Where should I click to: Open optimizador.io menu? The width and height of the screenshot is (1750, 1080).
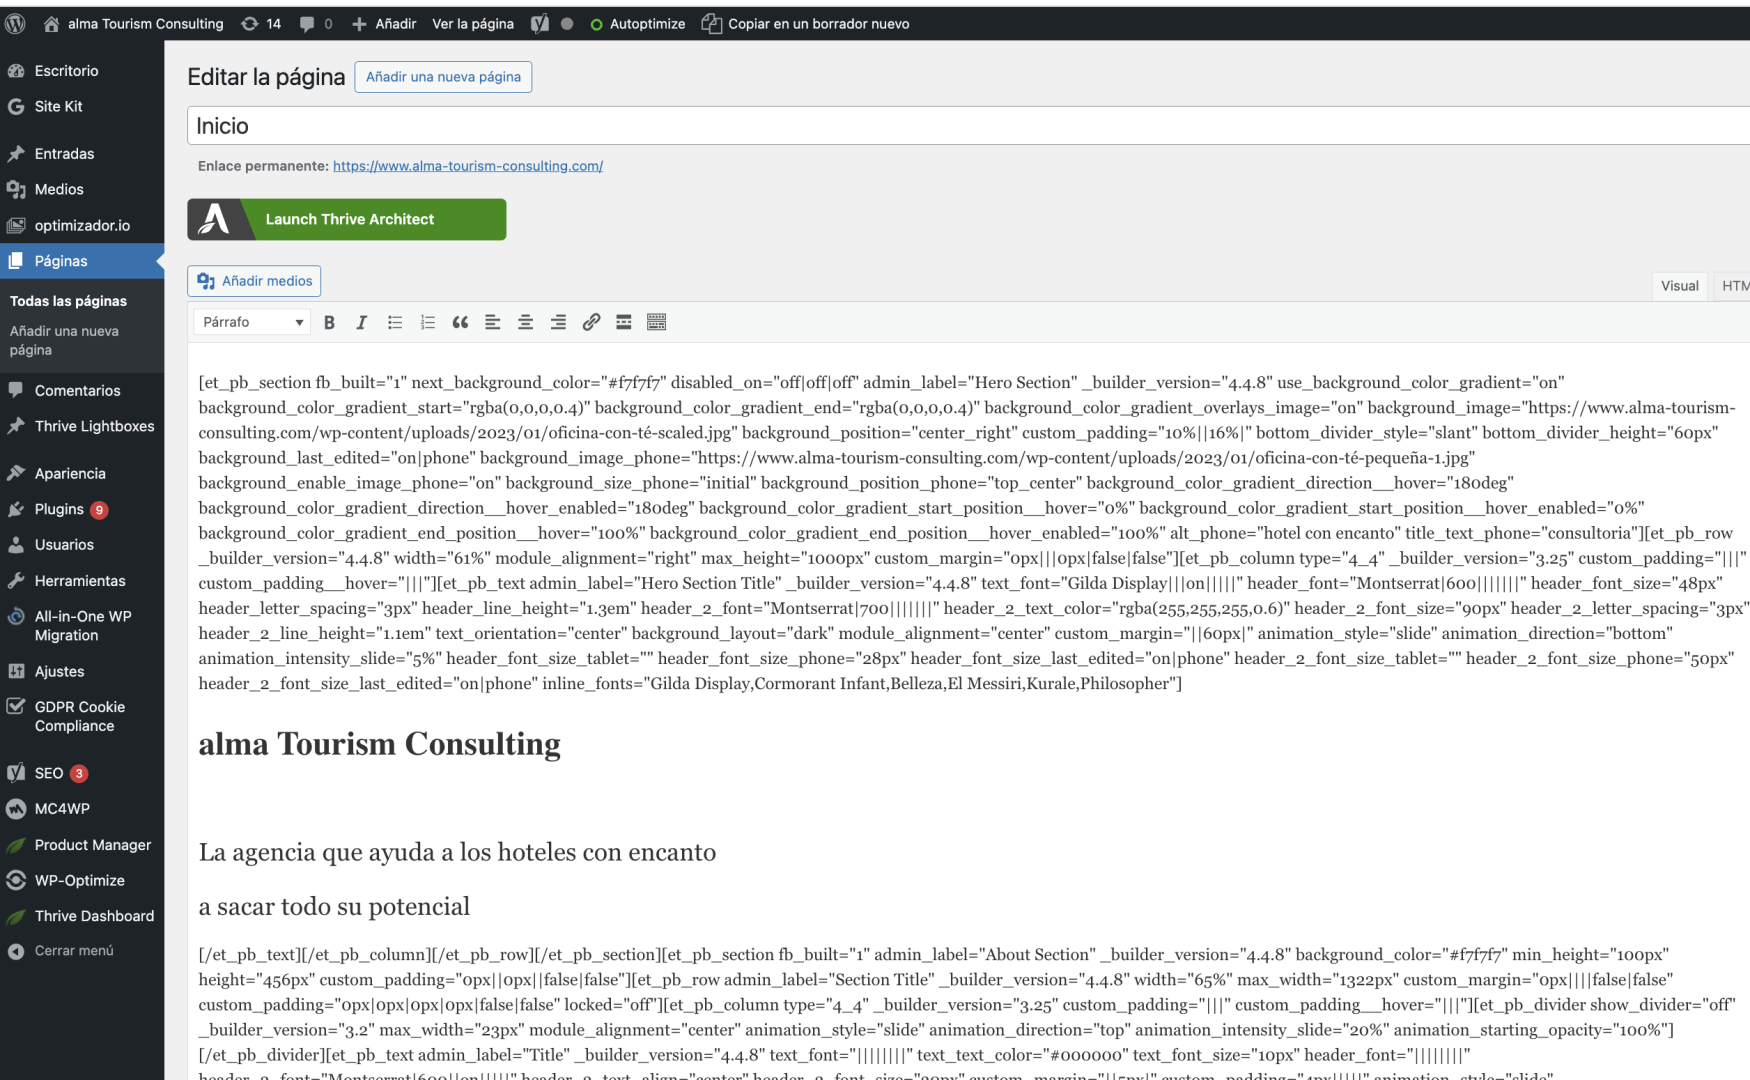pos(82,226)
